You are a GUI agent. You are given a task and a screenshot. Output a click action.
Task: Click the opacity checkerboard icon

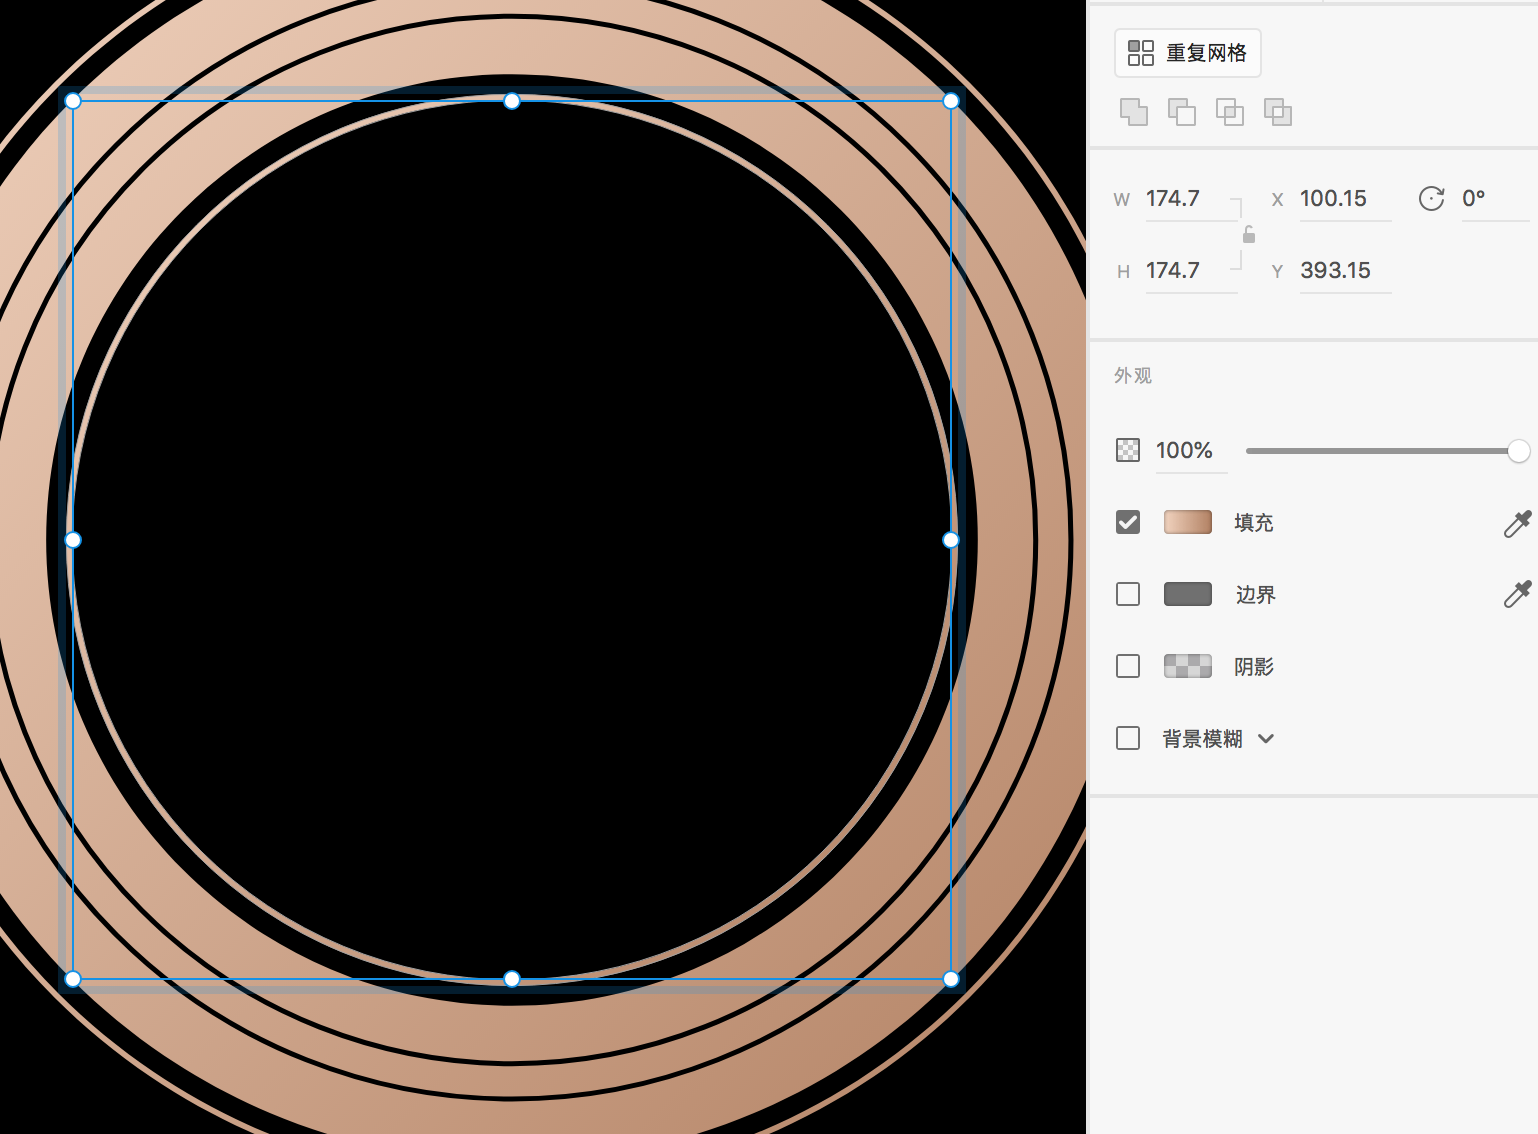[1127, 450]
